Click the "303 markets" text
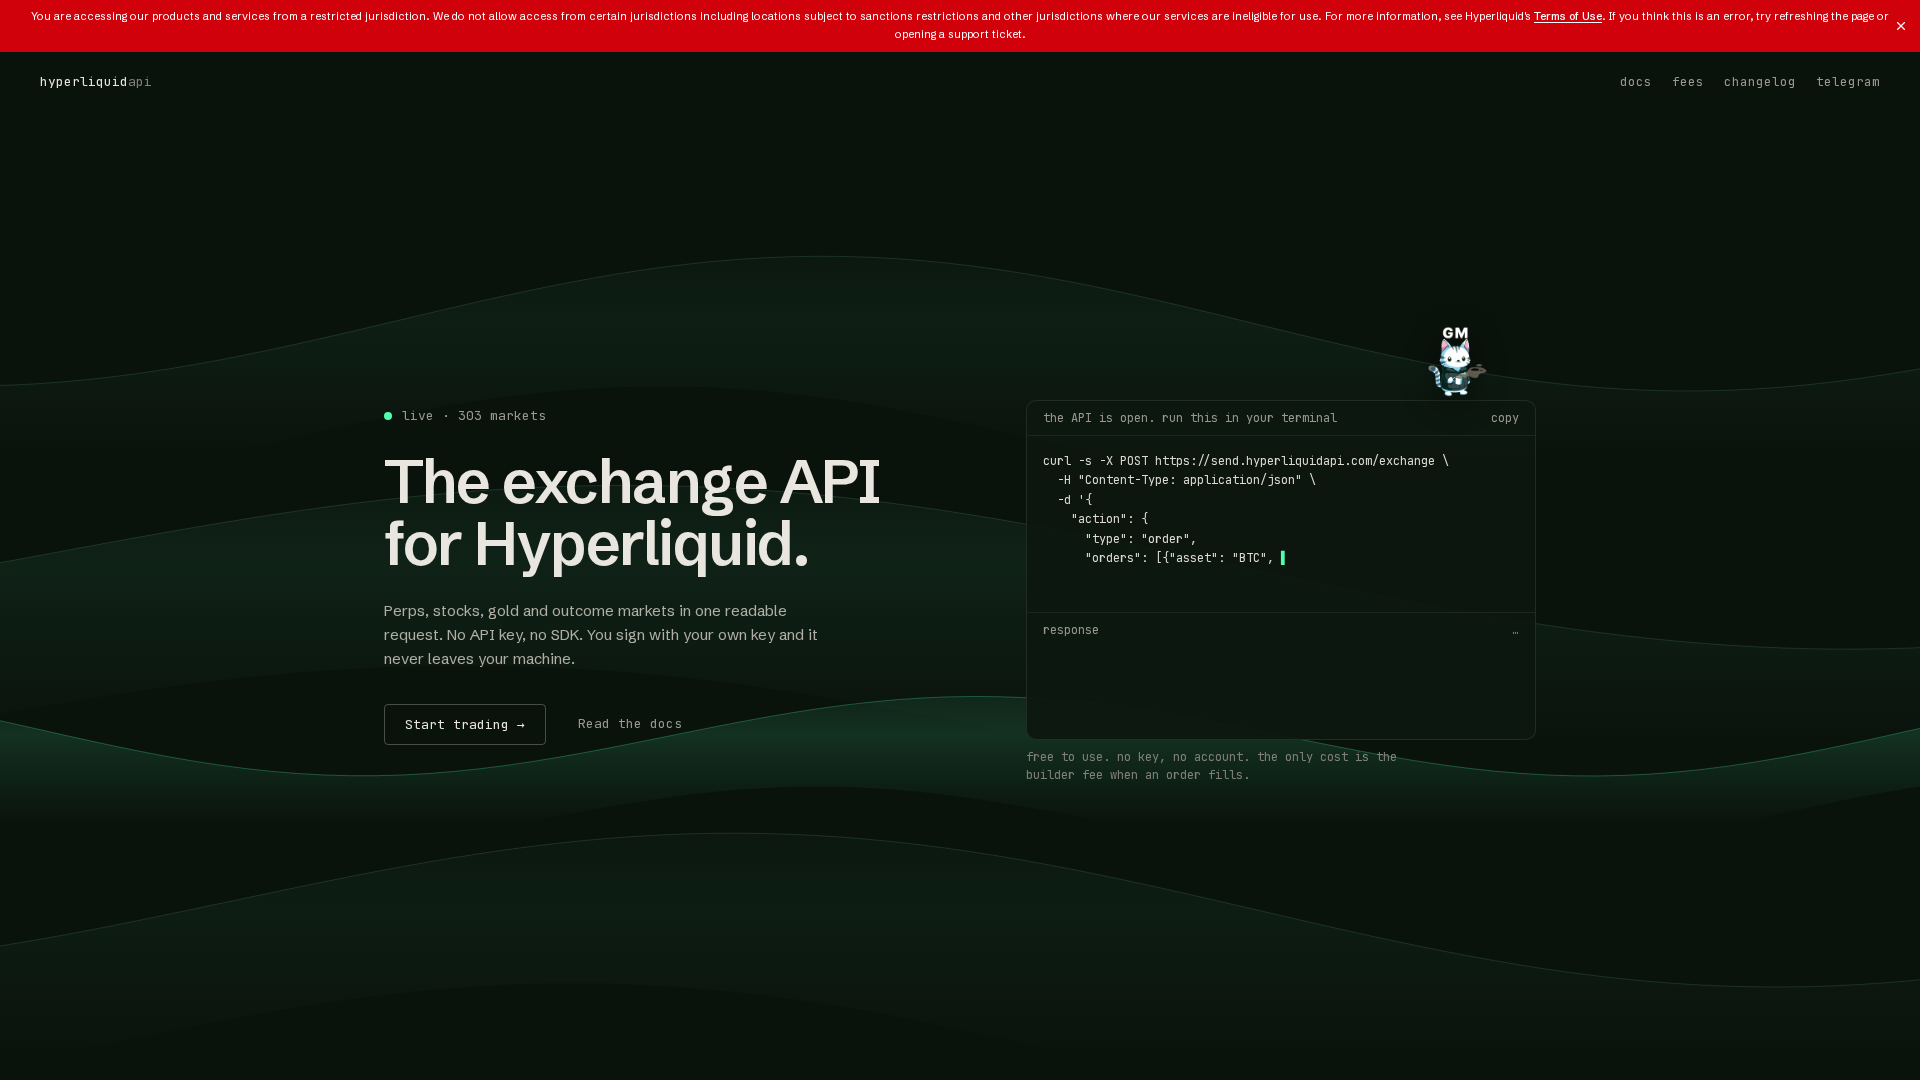The width and height of the screenshot is (1920, 1080). coord(502,416)
